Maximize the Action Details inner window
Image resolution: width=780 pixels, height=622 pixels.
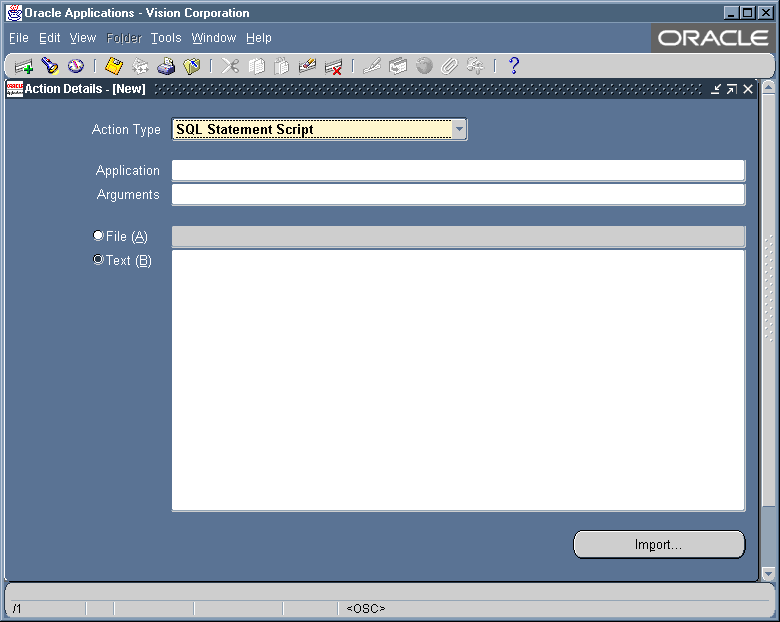[731, 89]
